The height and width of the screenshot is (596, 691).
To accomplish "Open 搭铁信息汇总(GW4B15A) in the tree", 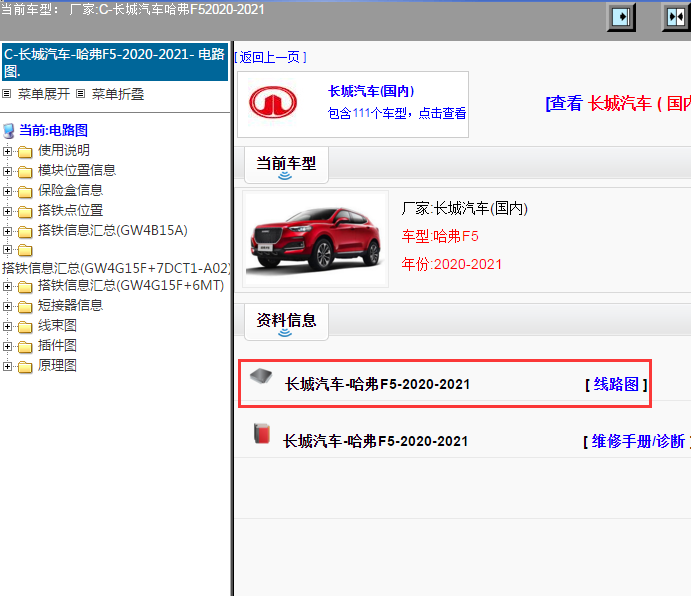I will click(113, 230).
